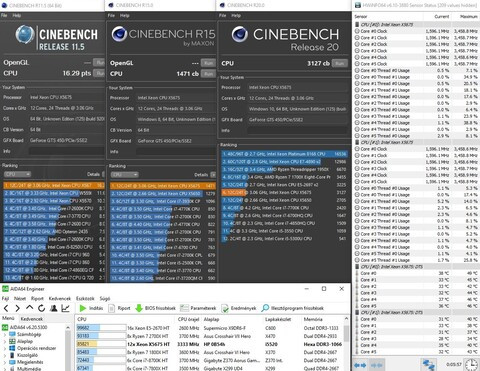
Task: Click Details in Cinebench R11.5 ranking
Action: click(x=93, y=174)
